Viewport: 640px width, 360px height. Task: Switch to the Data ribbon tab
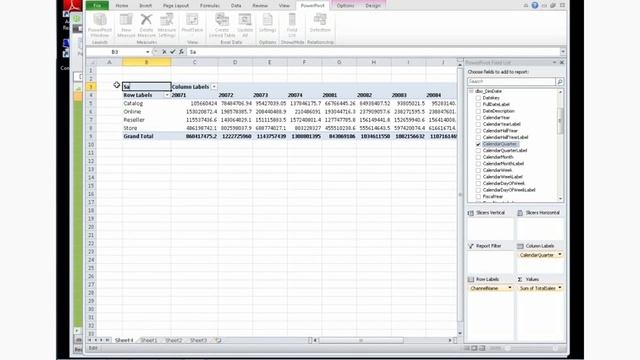click(x=236, y=6)
